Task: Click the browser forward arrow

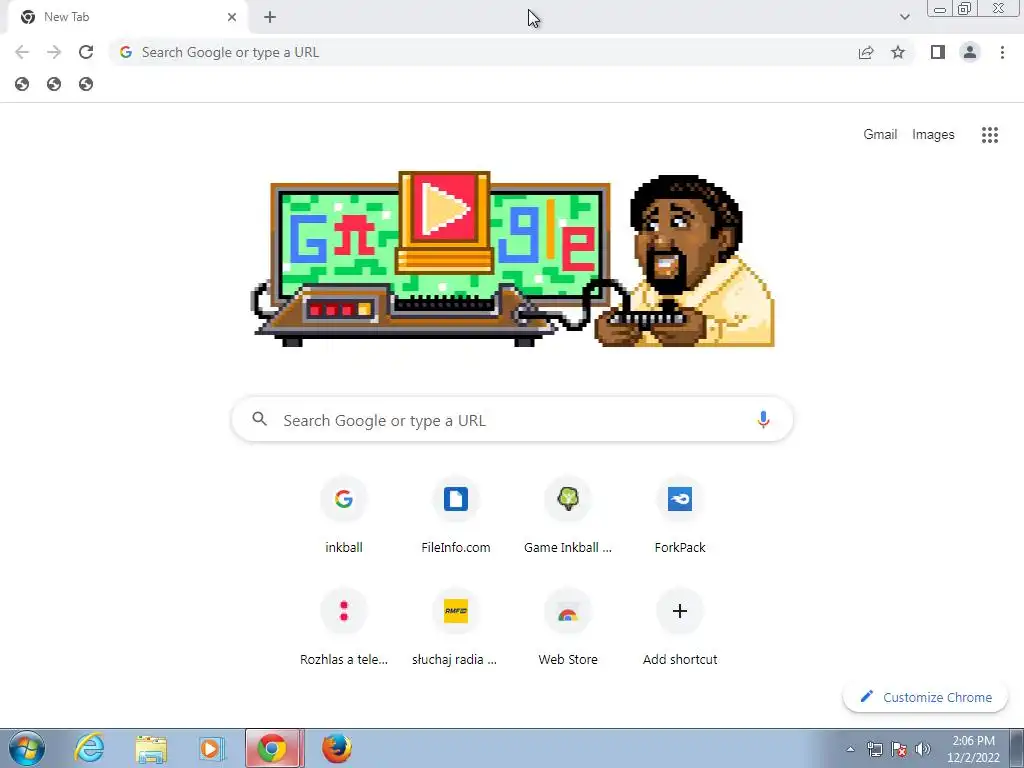Action: (54, 52)
